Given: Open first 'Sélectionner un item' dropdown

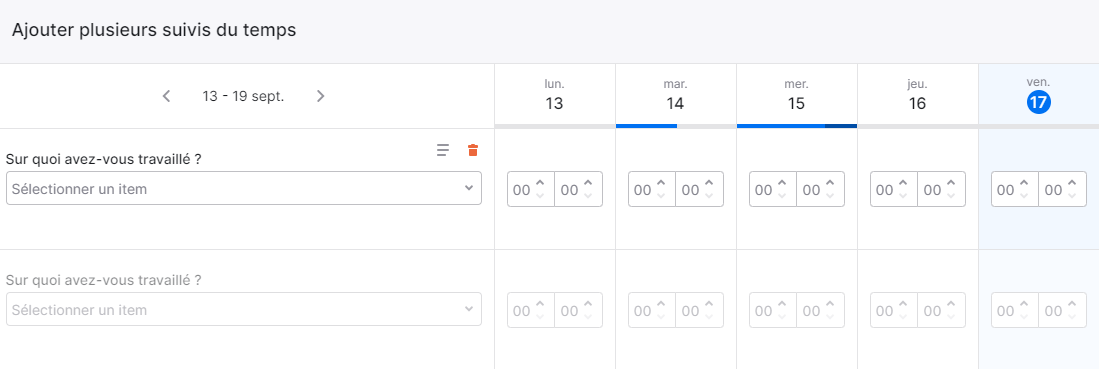Looking at the screenshot, I should pos(244,189).
